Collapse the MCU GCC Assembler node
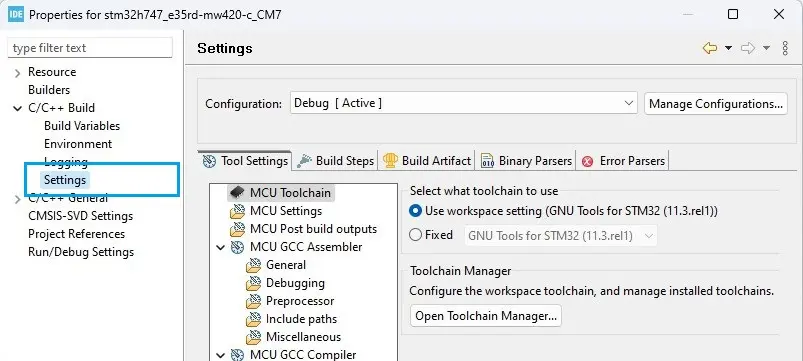 221,247
